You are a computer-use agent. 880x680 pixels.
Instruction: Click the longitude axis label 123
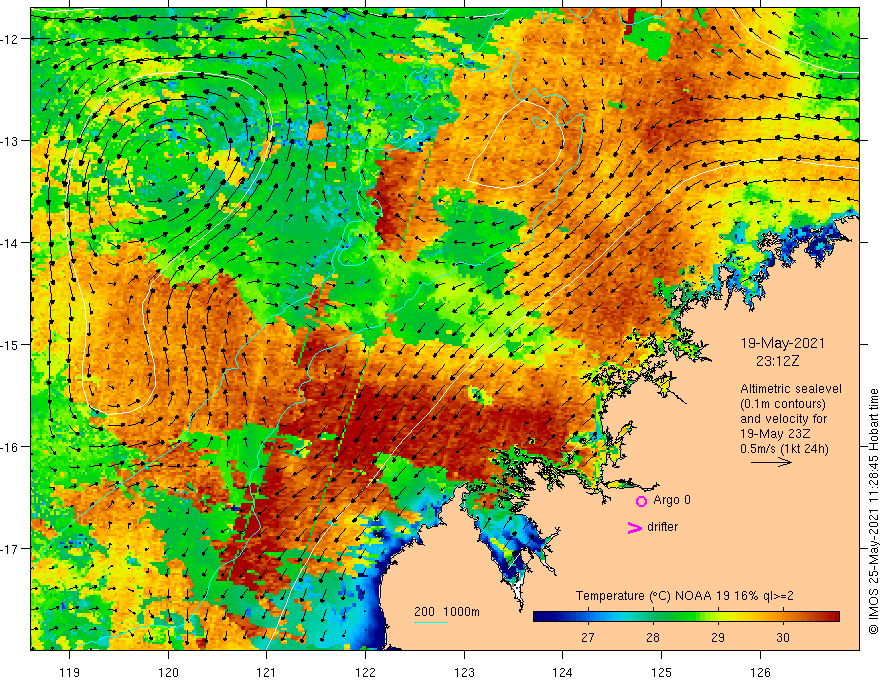464,672
